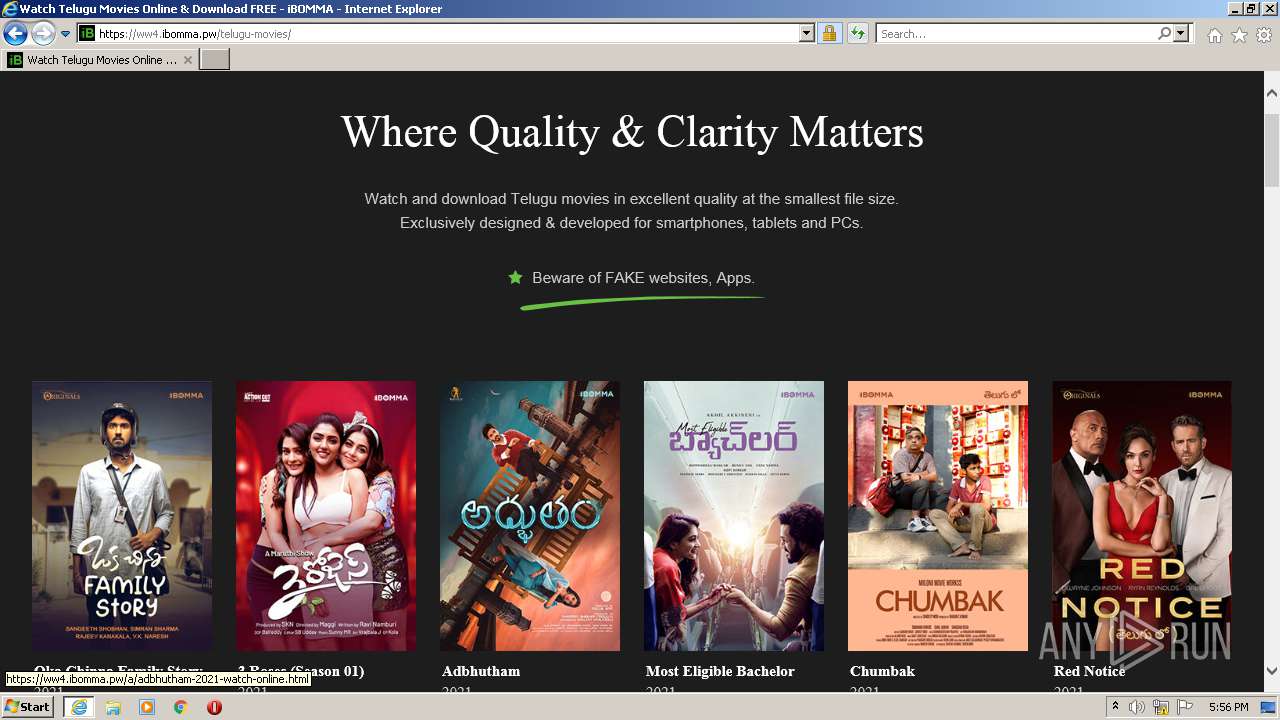The image size is (1280, 720).
Task: Open the 3 Roses movie poster
Action: click(326, 516)
